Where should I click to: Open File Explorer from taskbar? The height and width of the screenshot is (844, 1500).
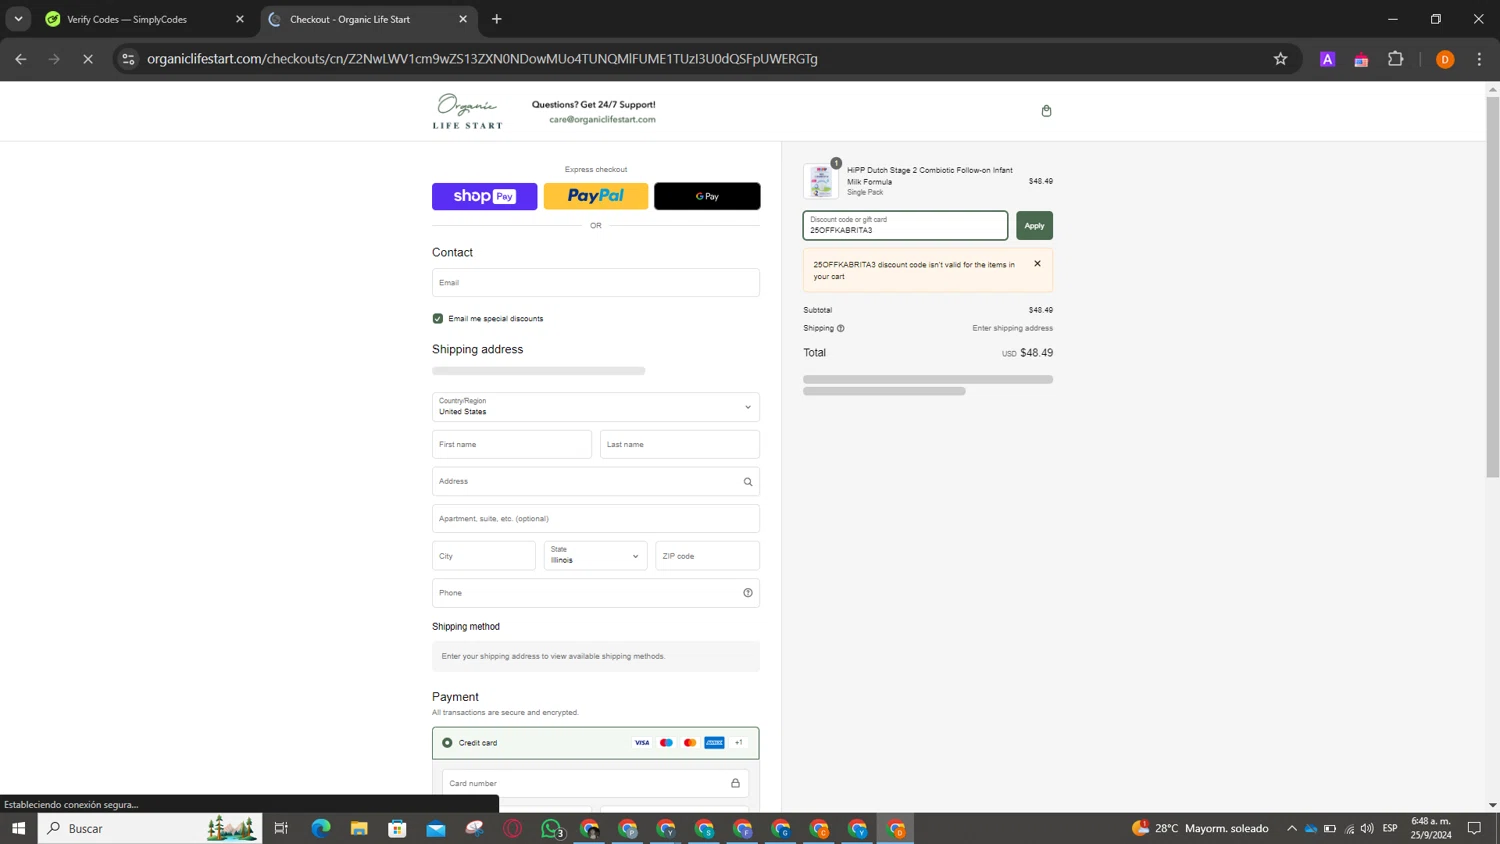pos(359,828)
